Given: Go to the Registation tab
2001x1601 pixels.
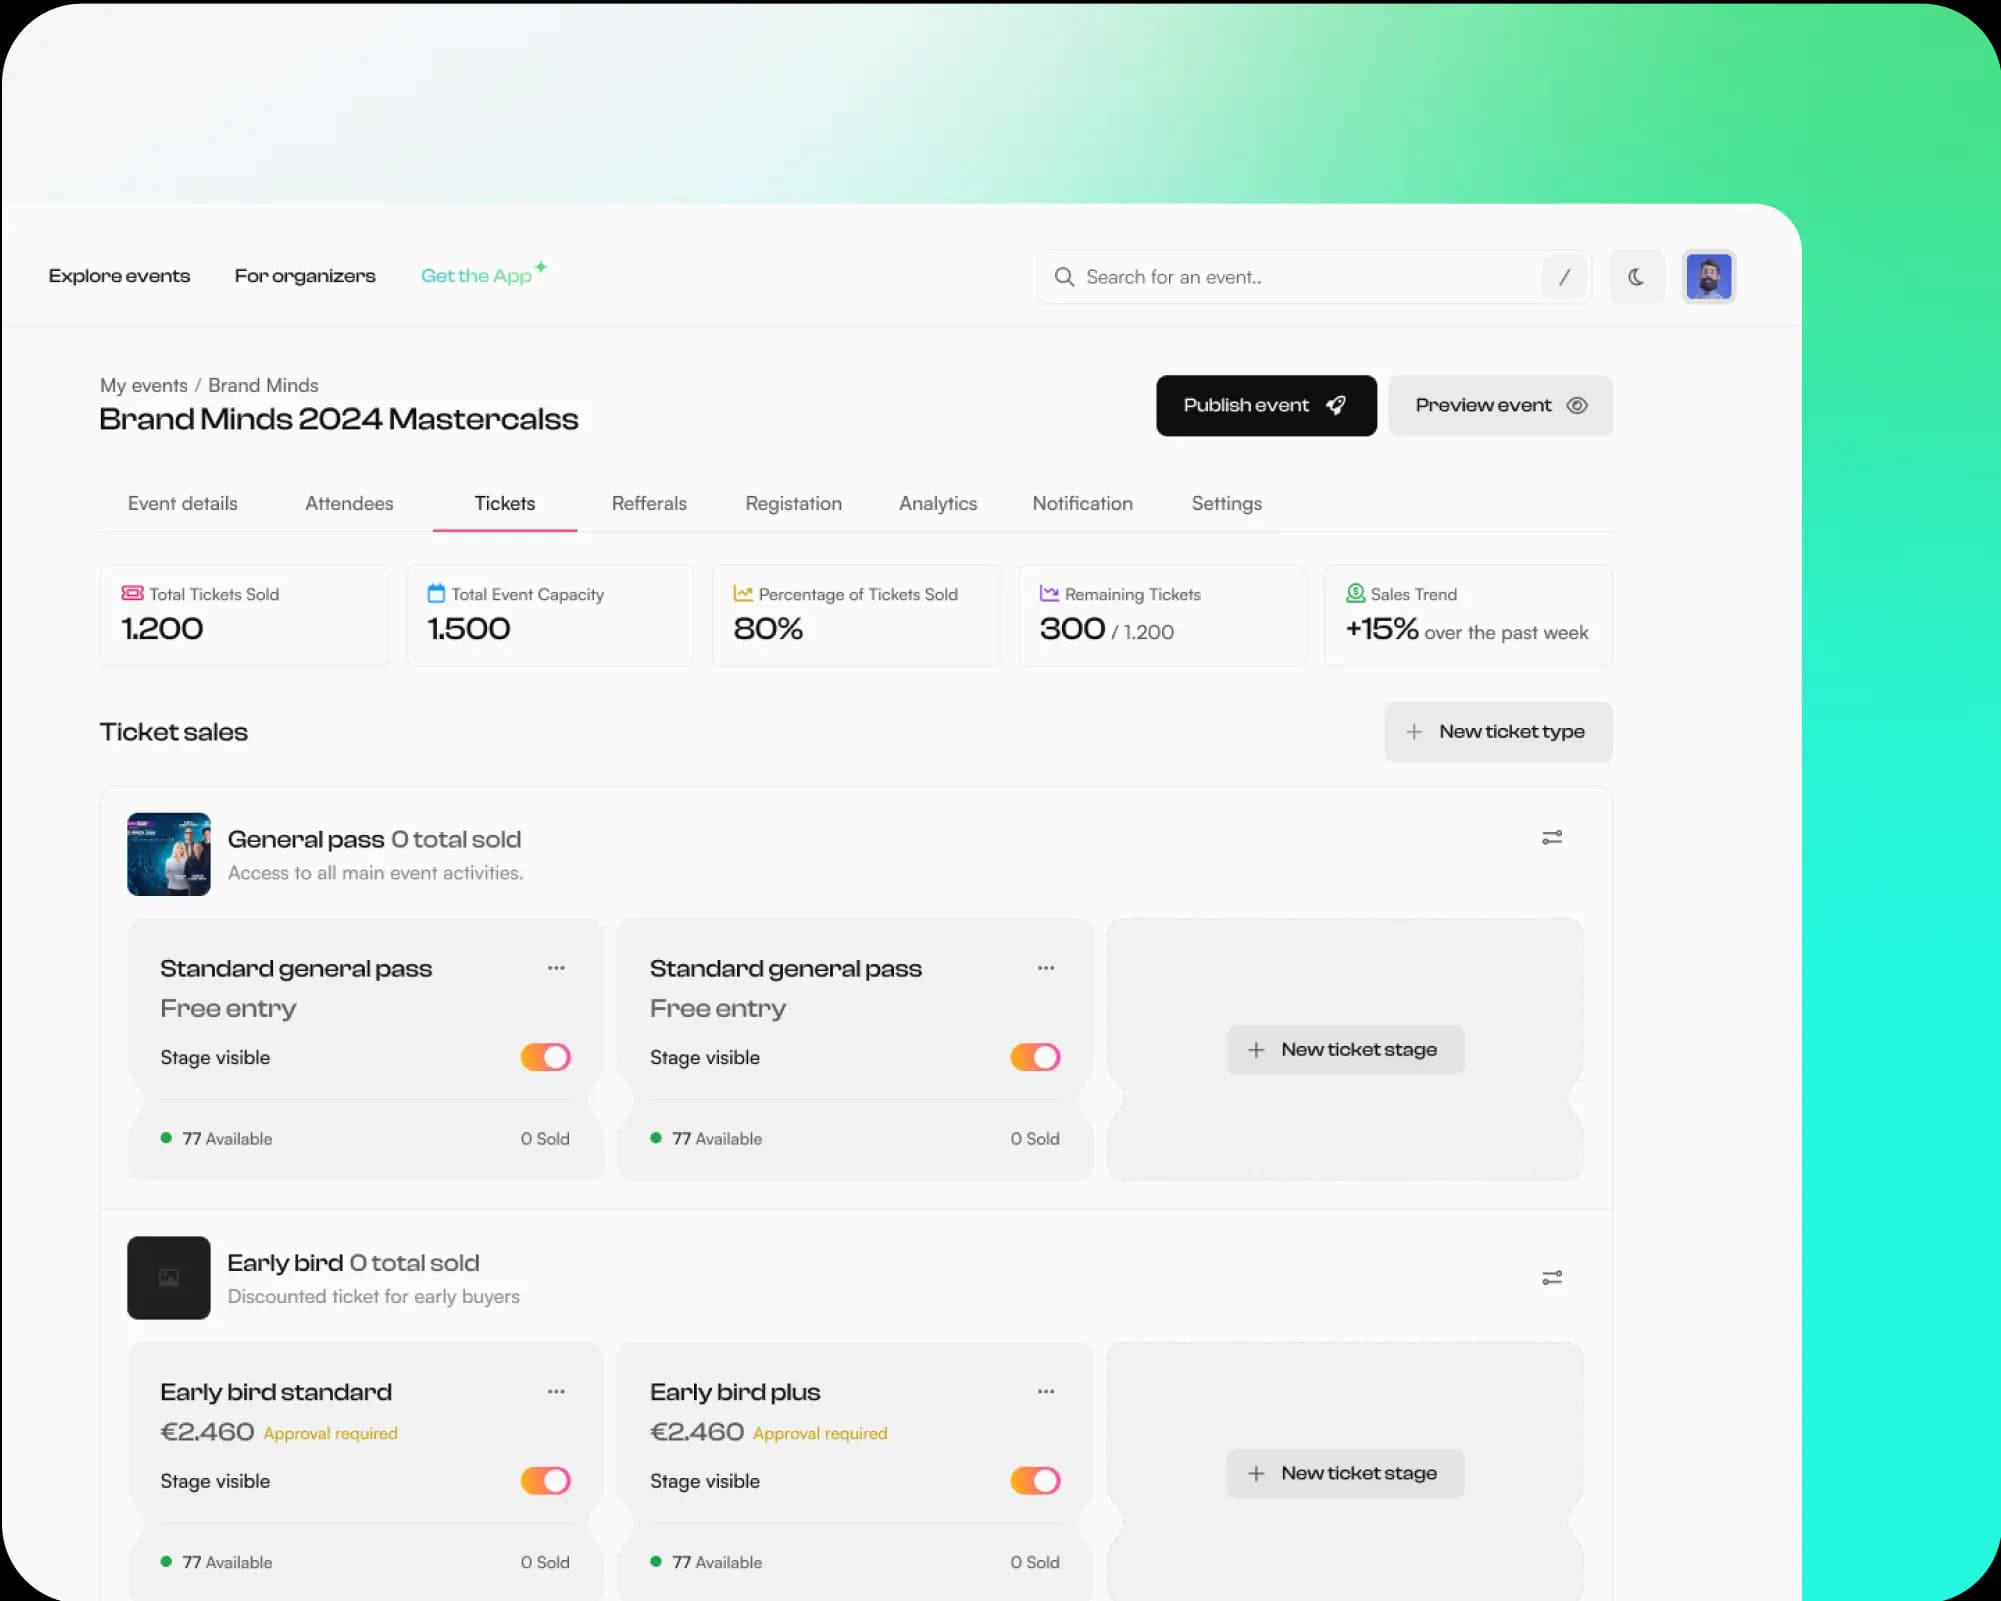Looking at the screenshot, I should (x=793, y=503).
